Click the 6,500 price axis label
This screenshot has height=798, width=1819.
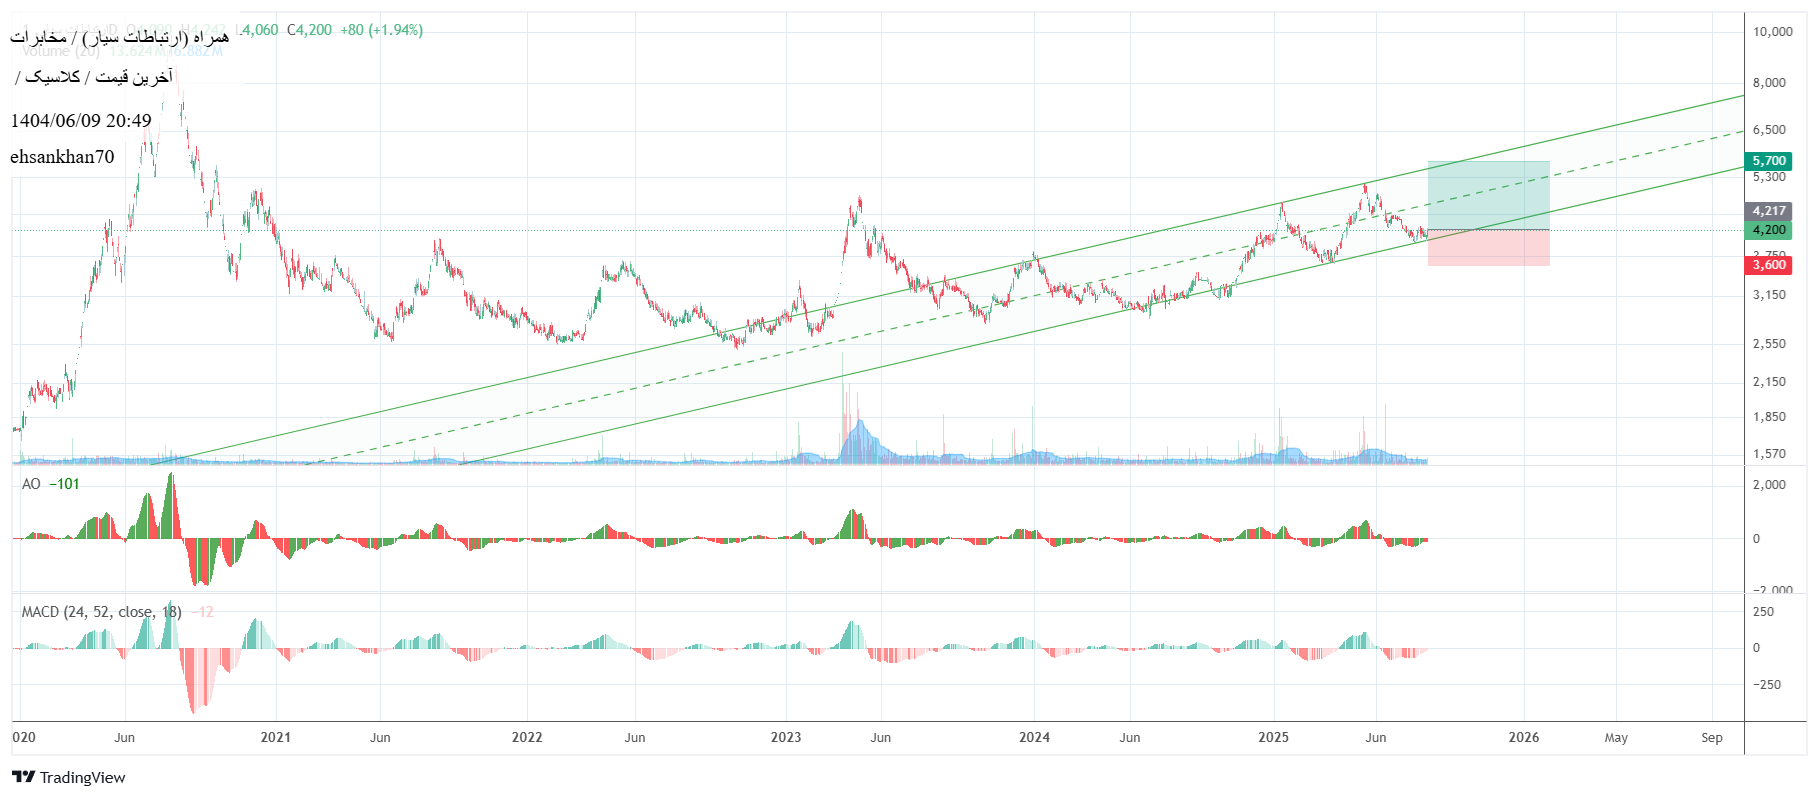[x=1769, y=130]
